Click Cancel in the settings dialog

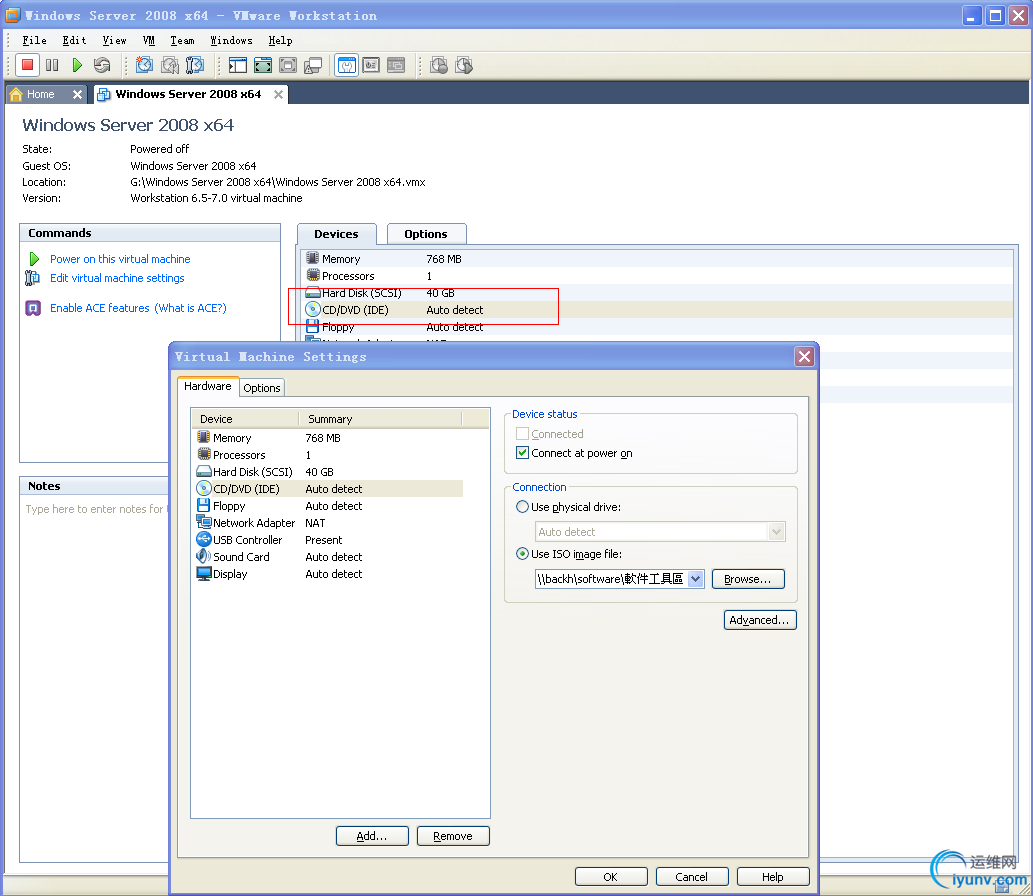[692, 877]
